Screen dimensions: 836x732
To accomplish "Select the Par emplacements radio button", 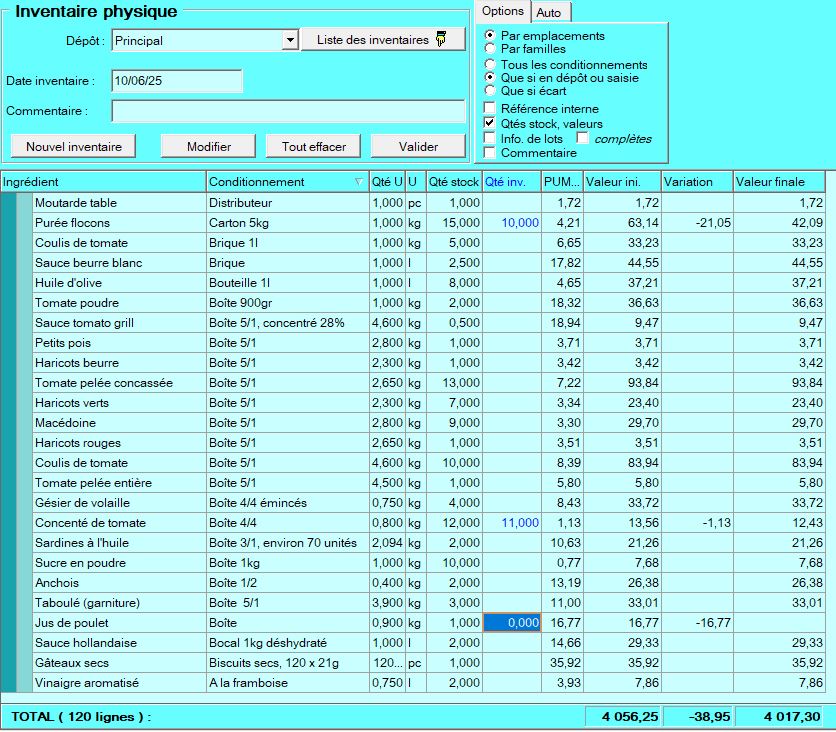I will coord(489,36).
